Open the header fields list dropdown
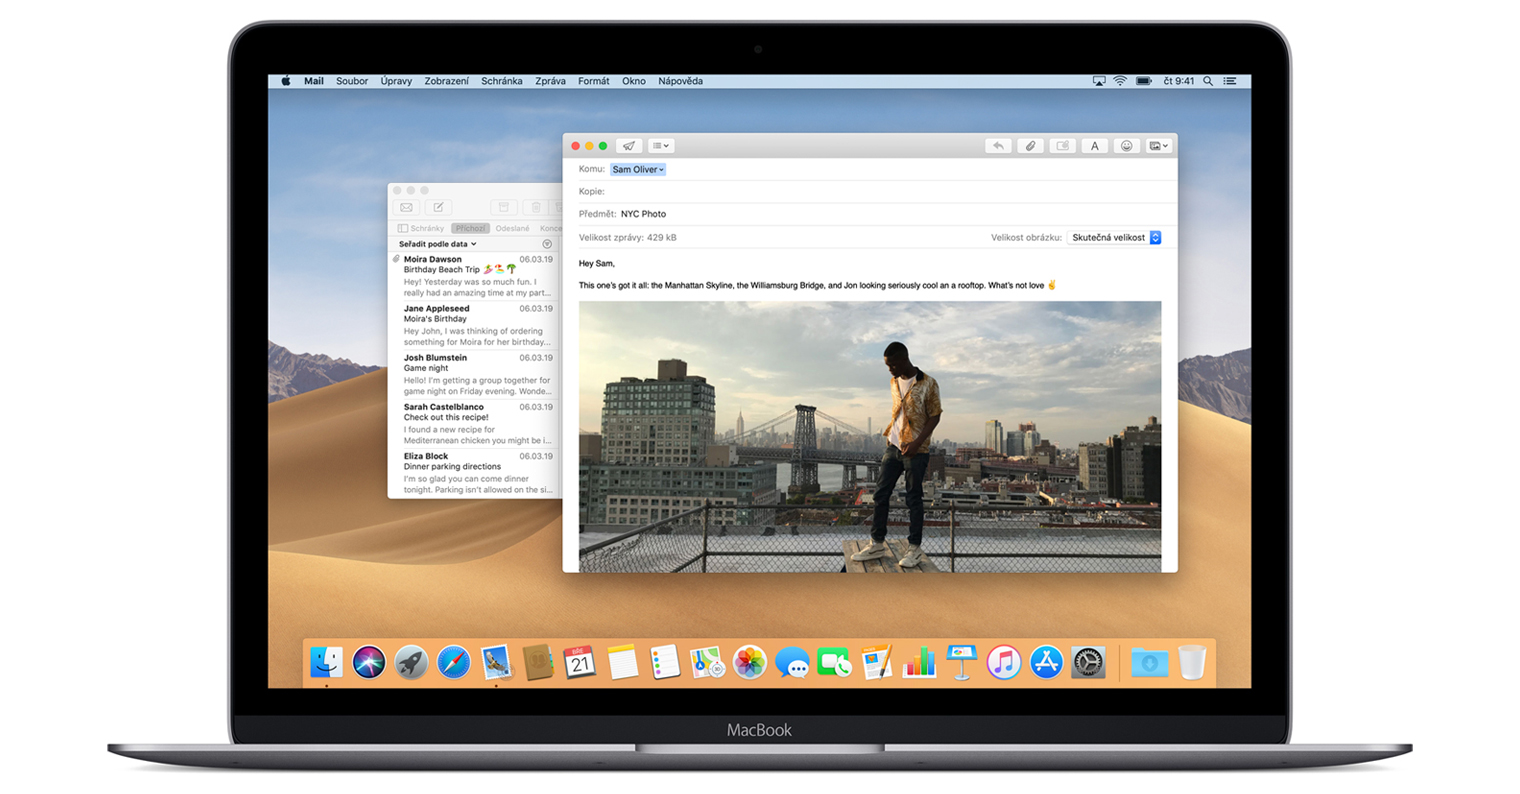This screenshot has width=1520, height=794. coord(660,146)
